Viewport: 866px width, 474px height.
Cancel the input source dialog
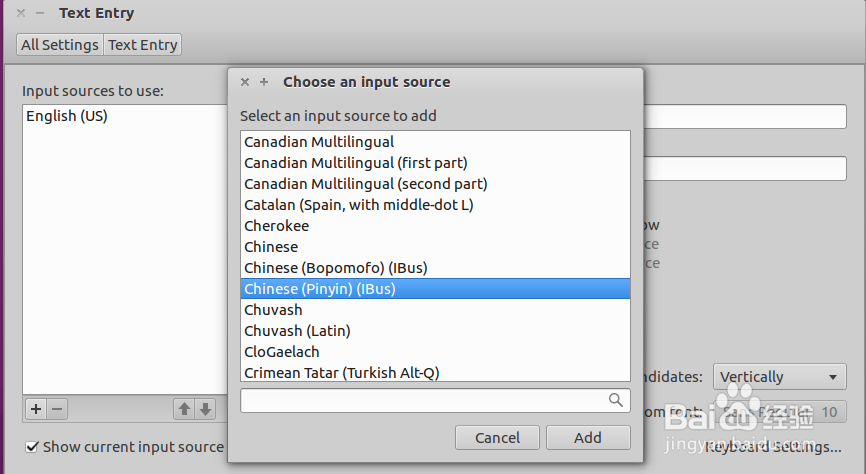tap(497, 437)
